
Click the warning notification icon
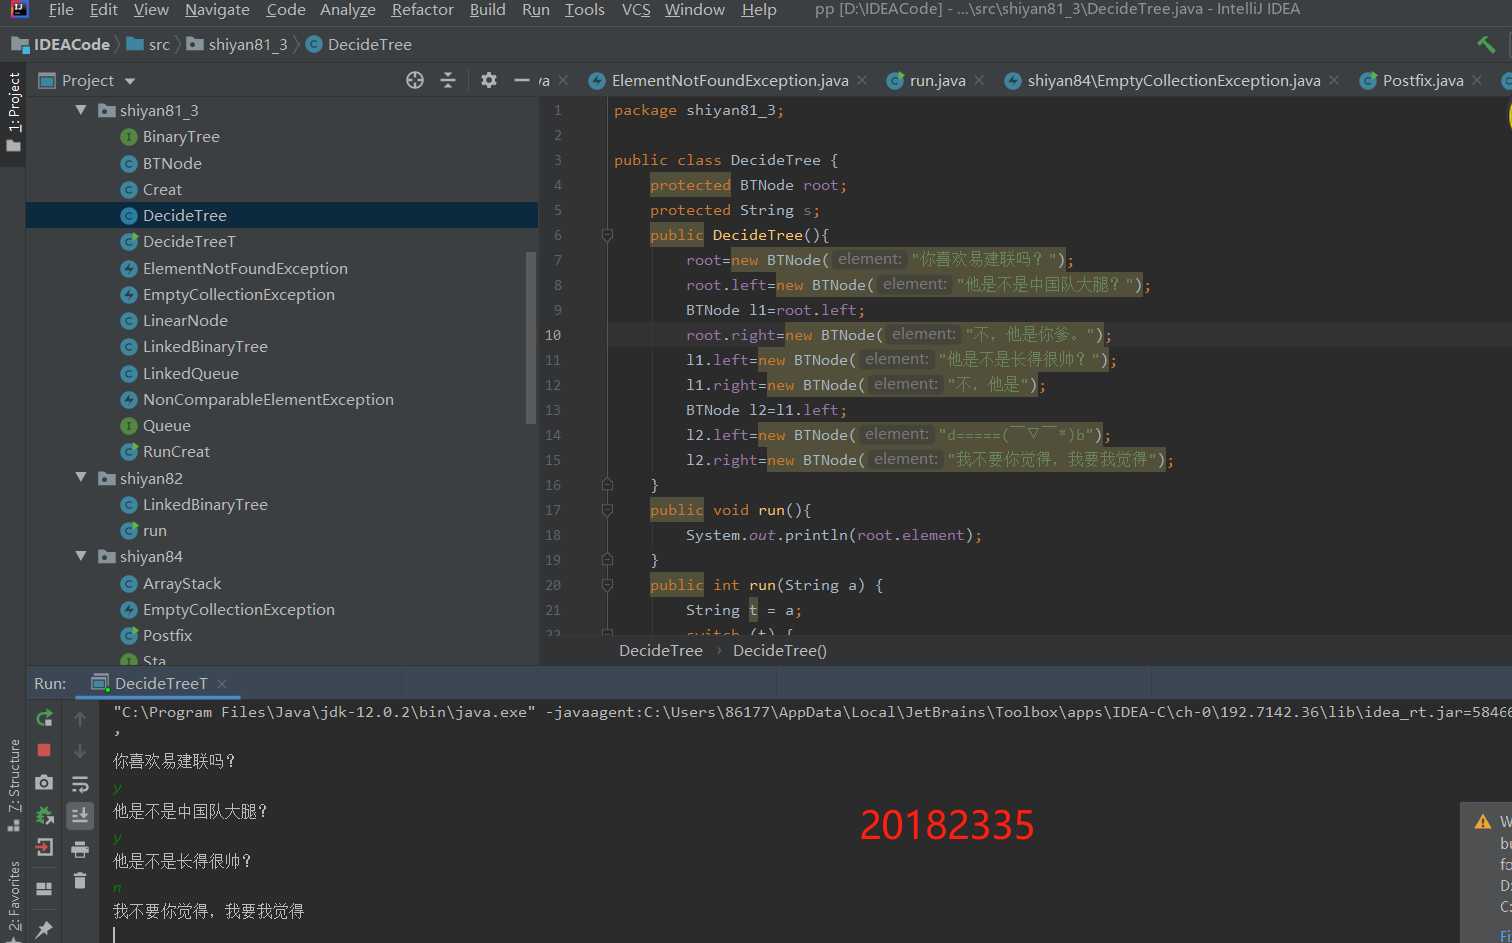click(x=1482, y=822)
